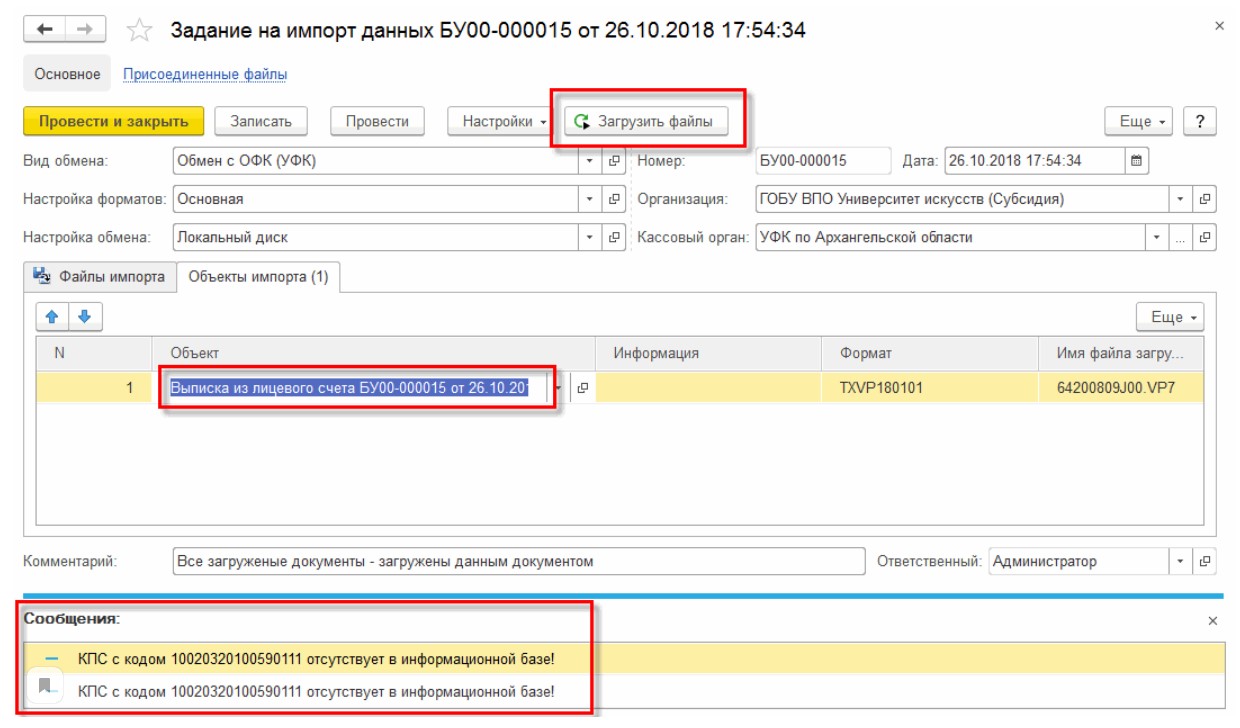1240x728 pixels.
Task: Expand the Ответственный dropdown
Action: click(1181, 561)
